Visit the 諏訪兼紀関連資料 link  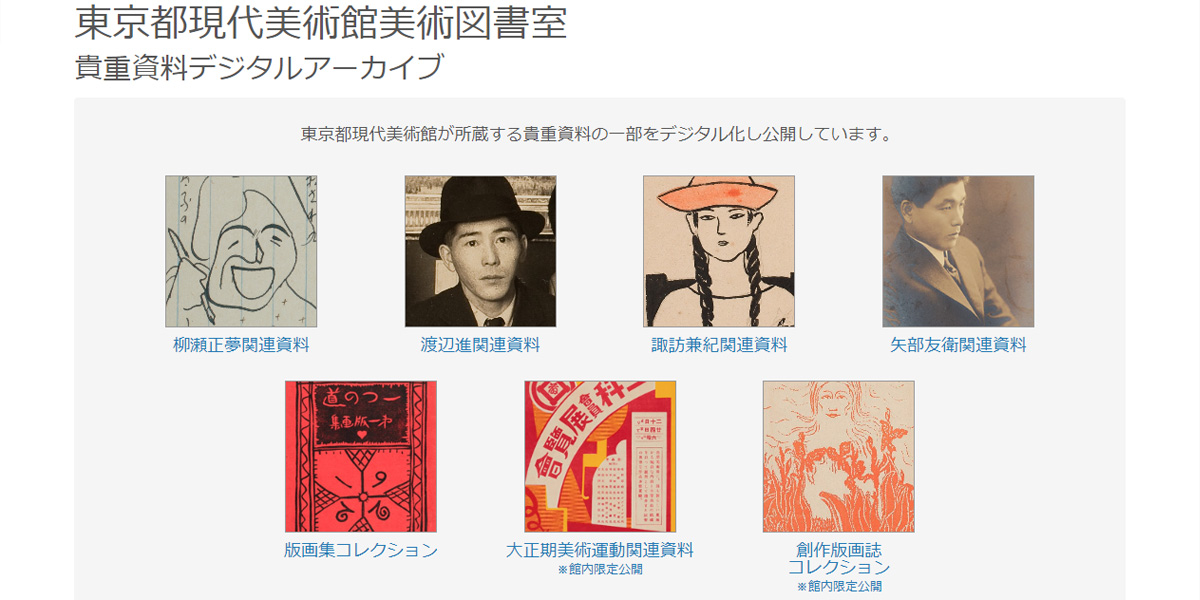[719, 345]
